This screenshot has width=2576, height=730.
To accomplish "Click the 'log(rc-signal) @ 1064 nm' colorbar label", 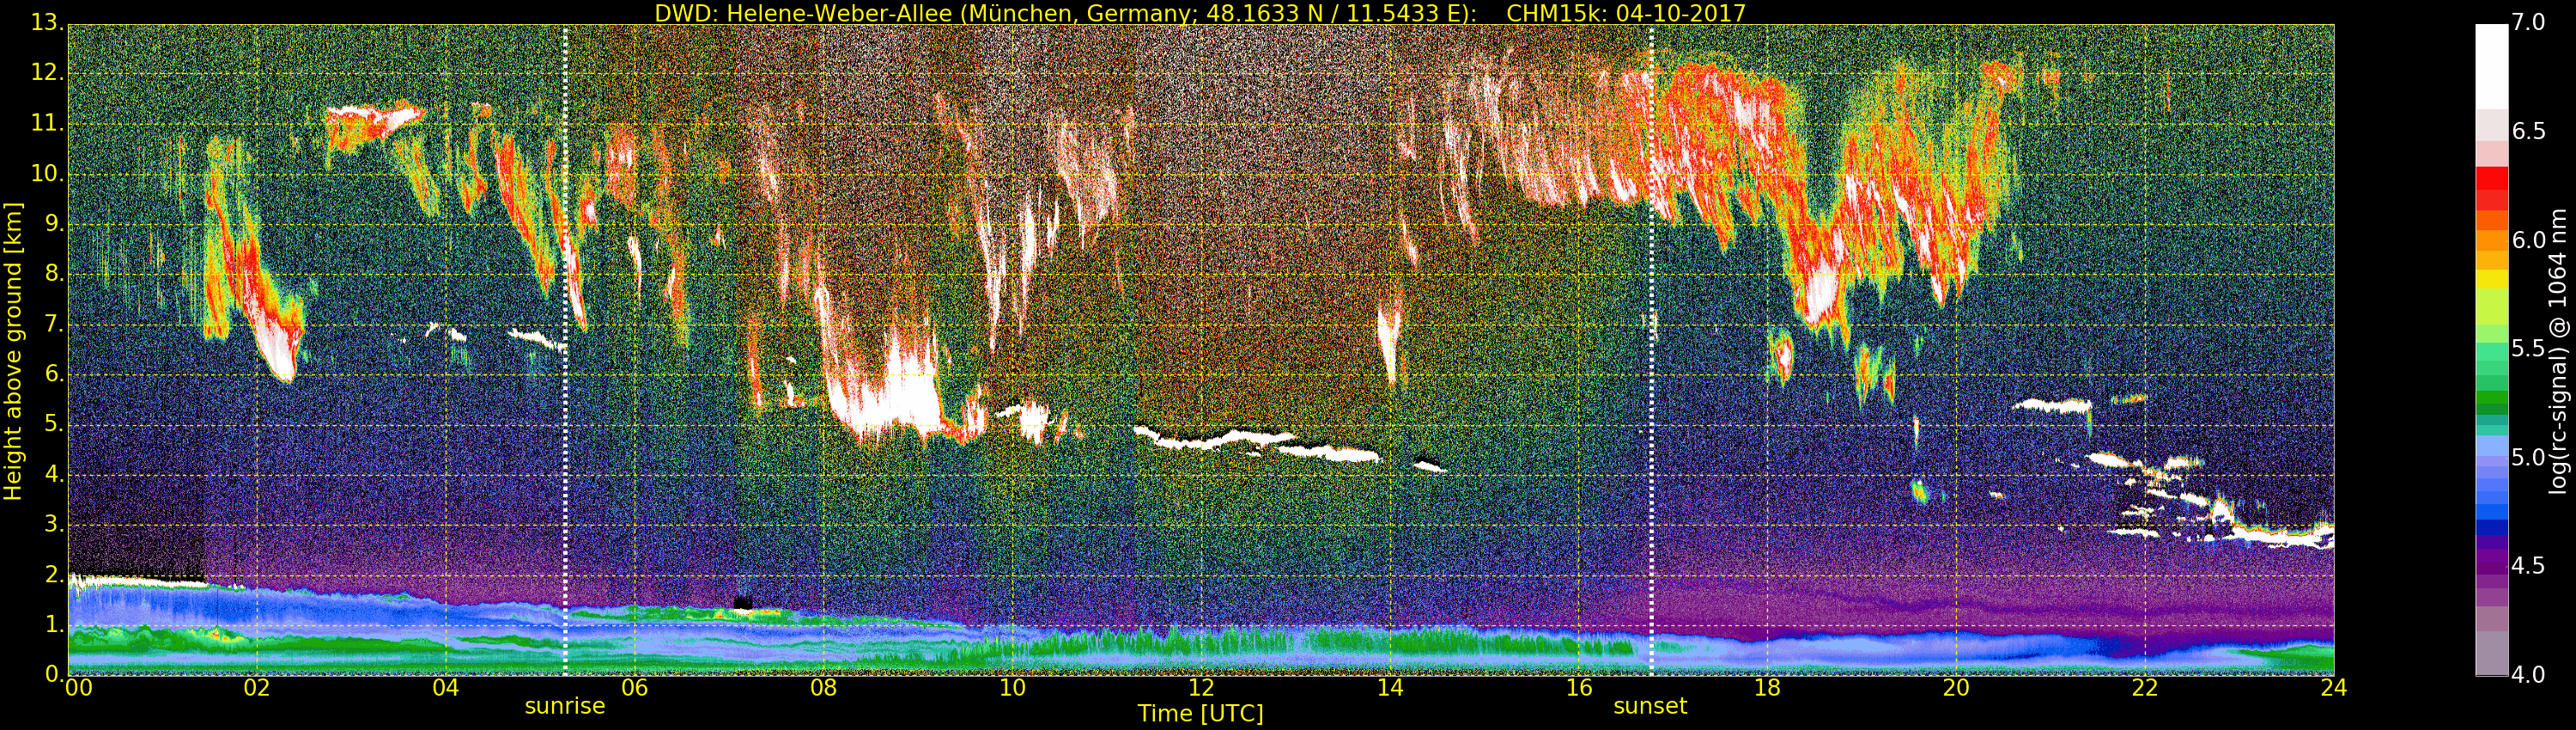I will (2559, 351).
